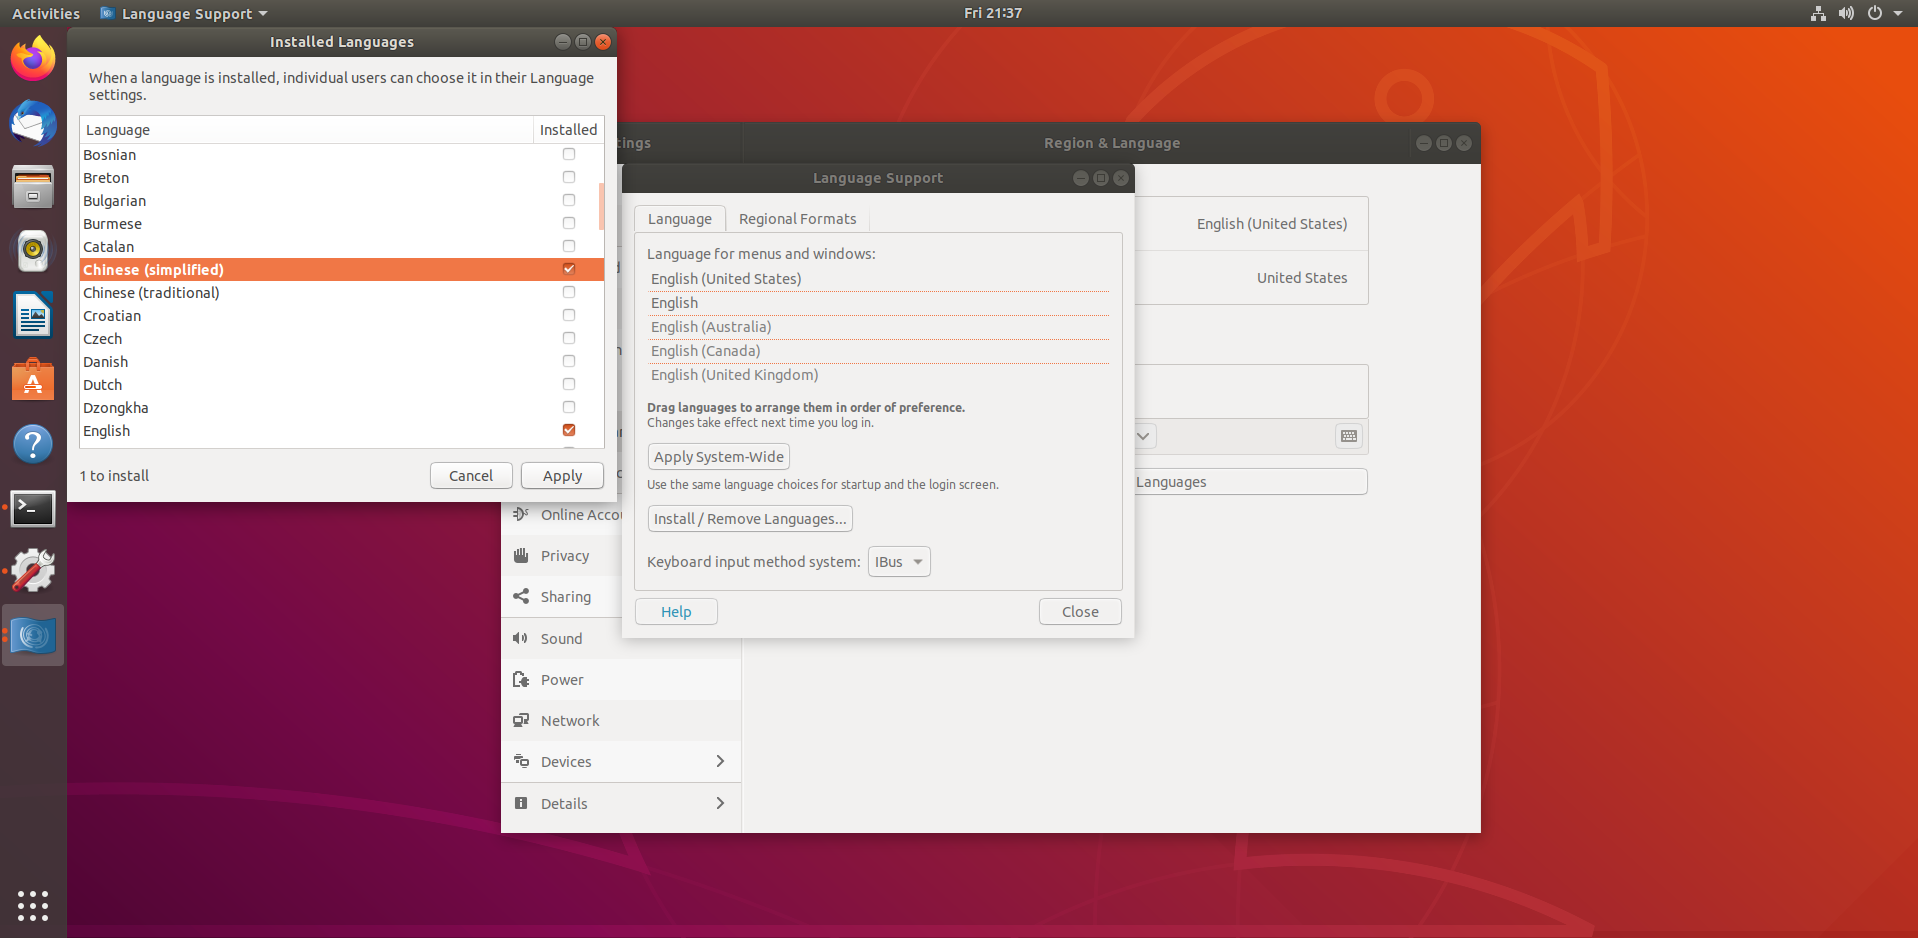Click the Language Support dock icon
The width and height of the screenshot is (1918, 938).
pos(33,636)
